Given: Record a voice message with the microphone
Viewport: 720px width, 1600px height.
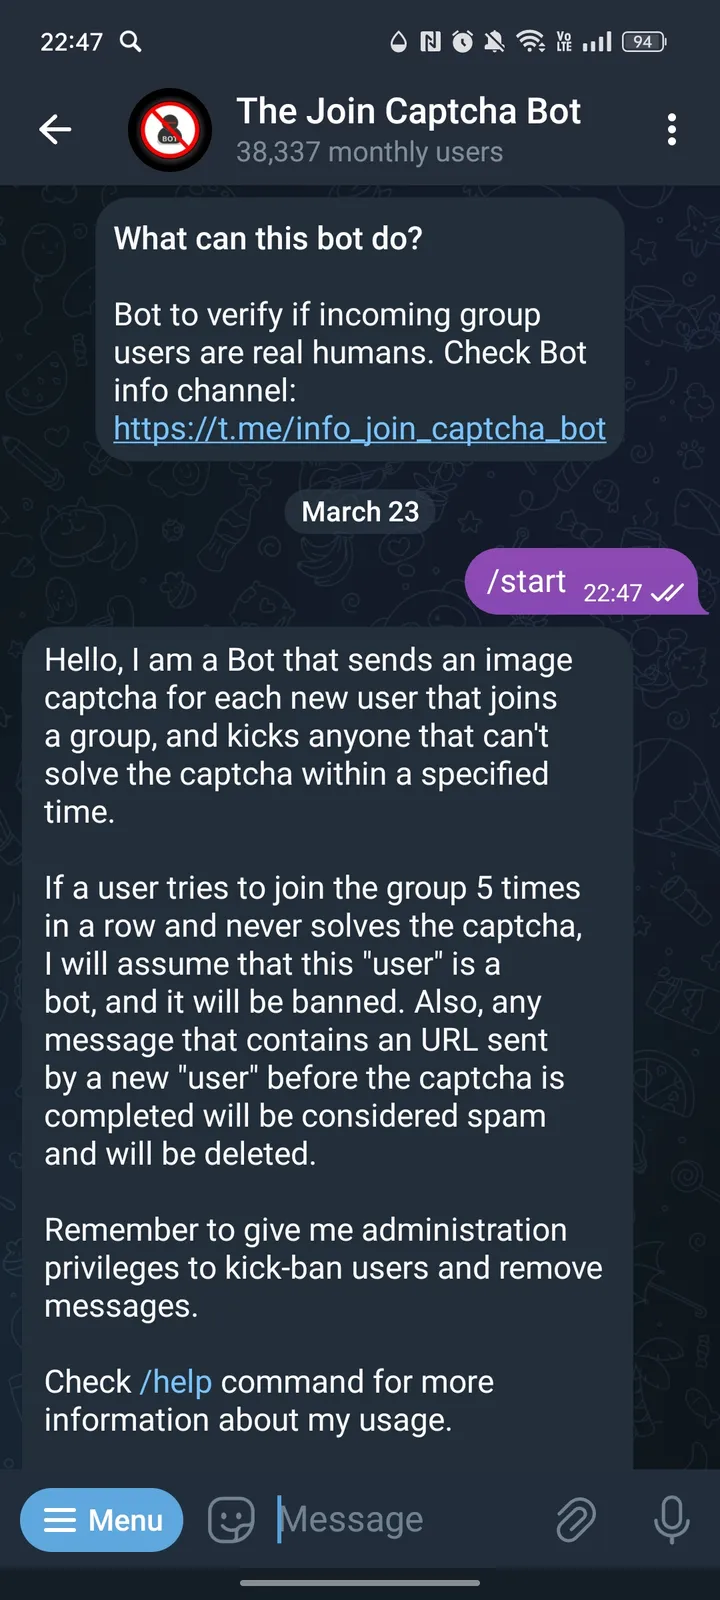Looking at the screenshot, I should (670, 1519).
